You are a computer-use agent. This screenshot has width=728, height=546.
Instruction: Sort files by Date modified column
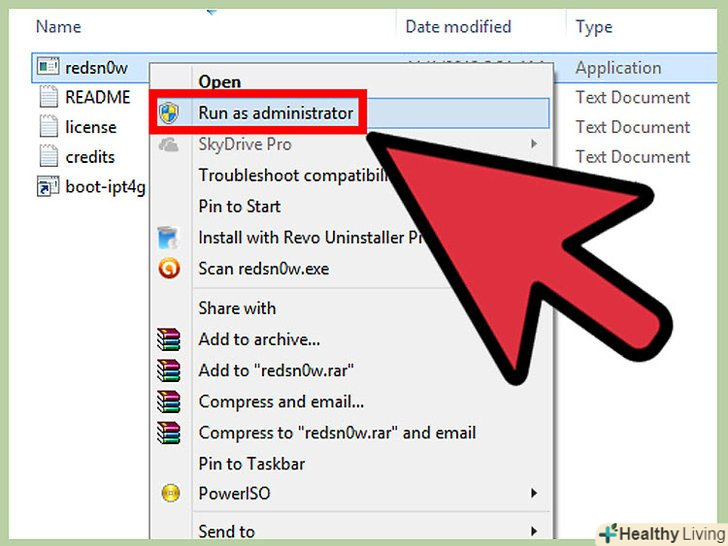(x=458, y=27)
